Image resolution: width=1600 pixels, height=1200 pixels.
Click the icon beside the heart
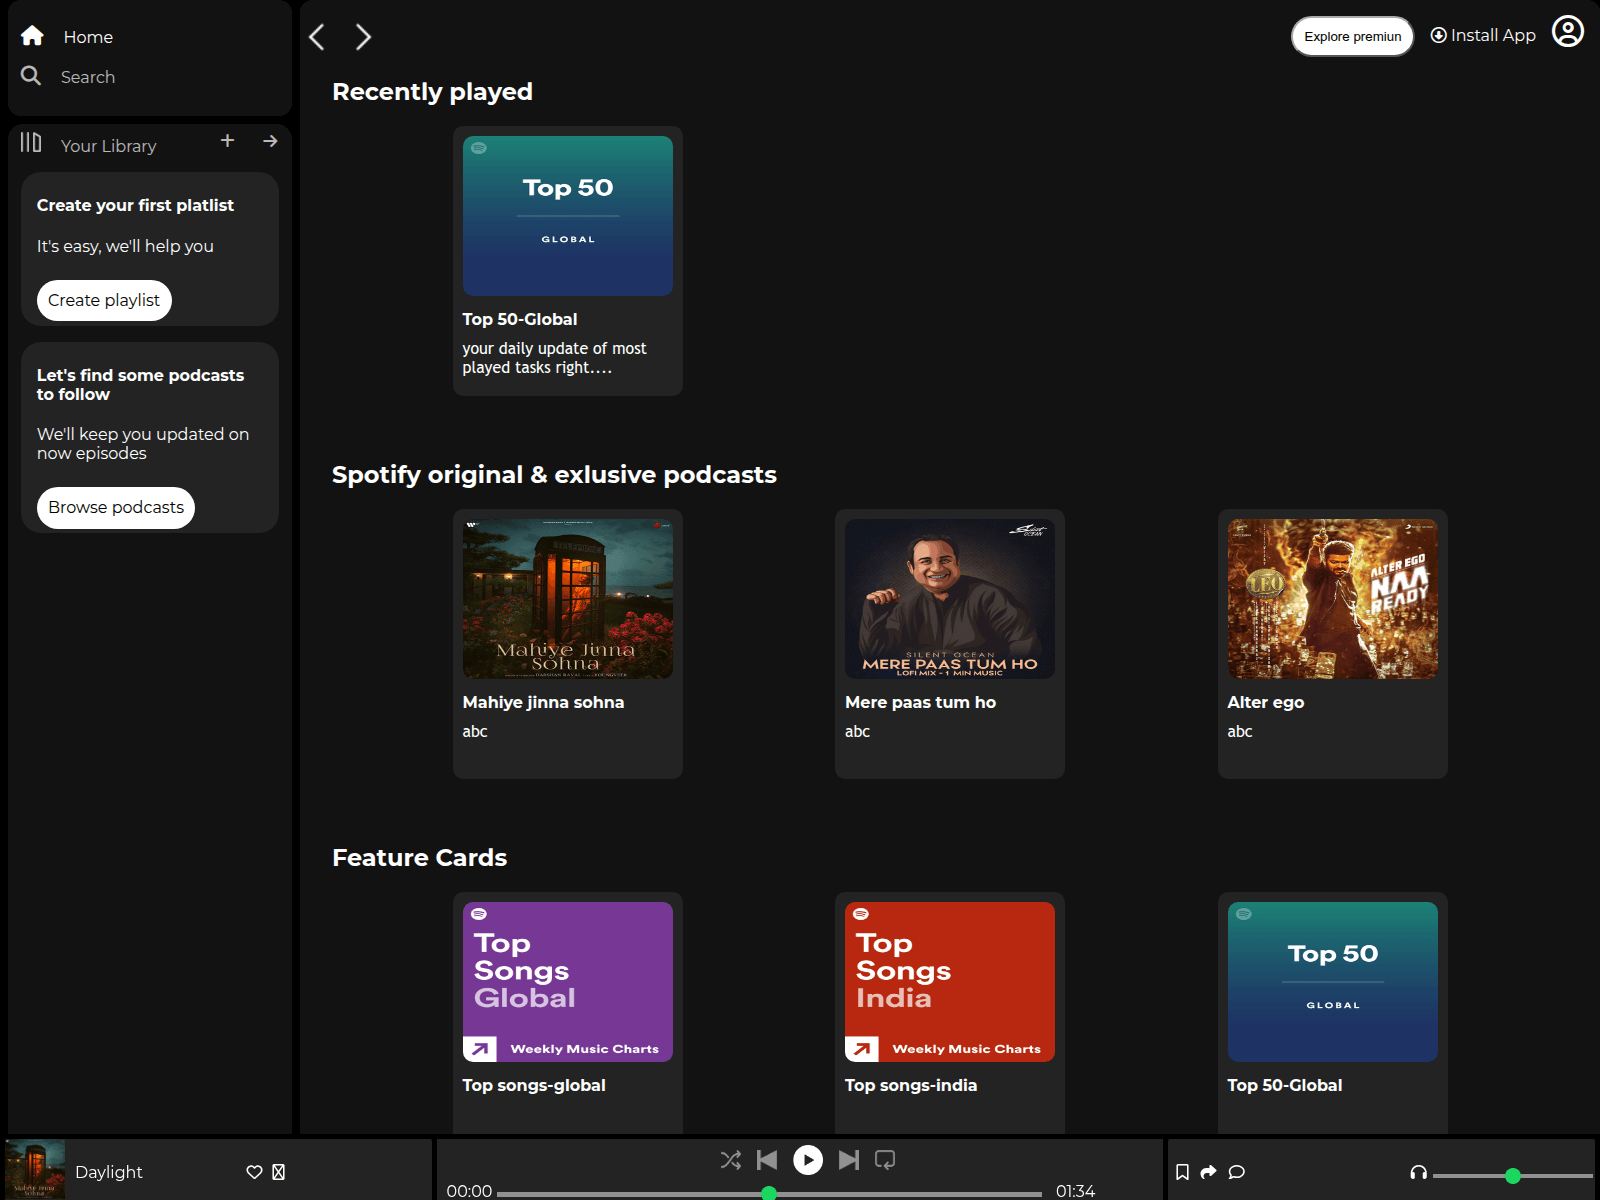pyautogui.click(x=279, y=1172)
